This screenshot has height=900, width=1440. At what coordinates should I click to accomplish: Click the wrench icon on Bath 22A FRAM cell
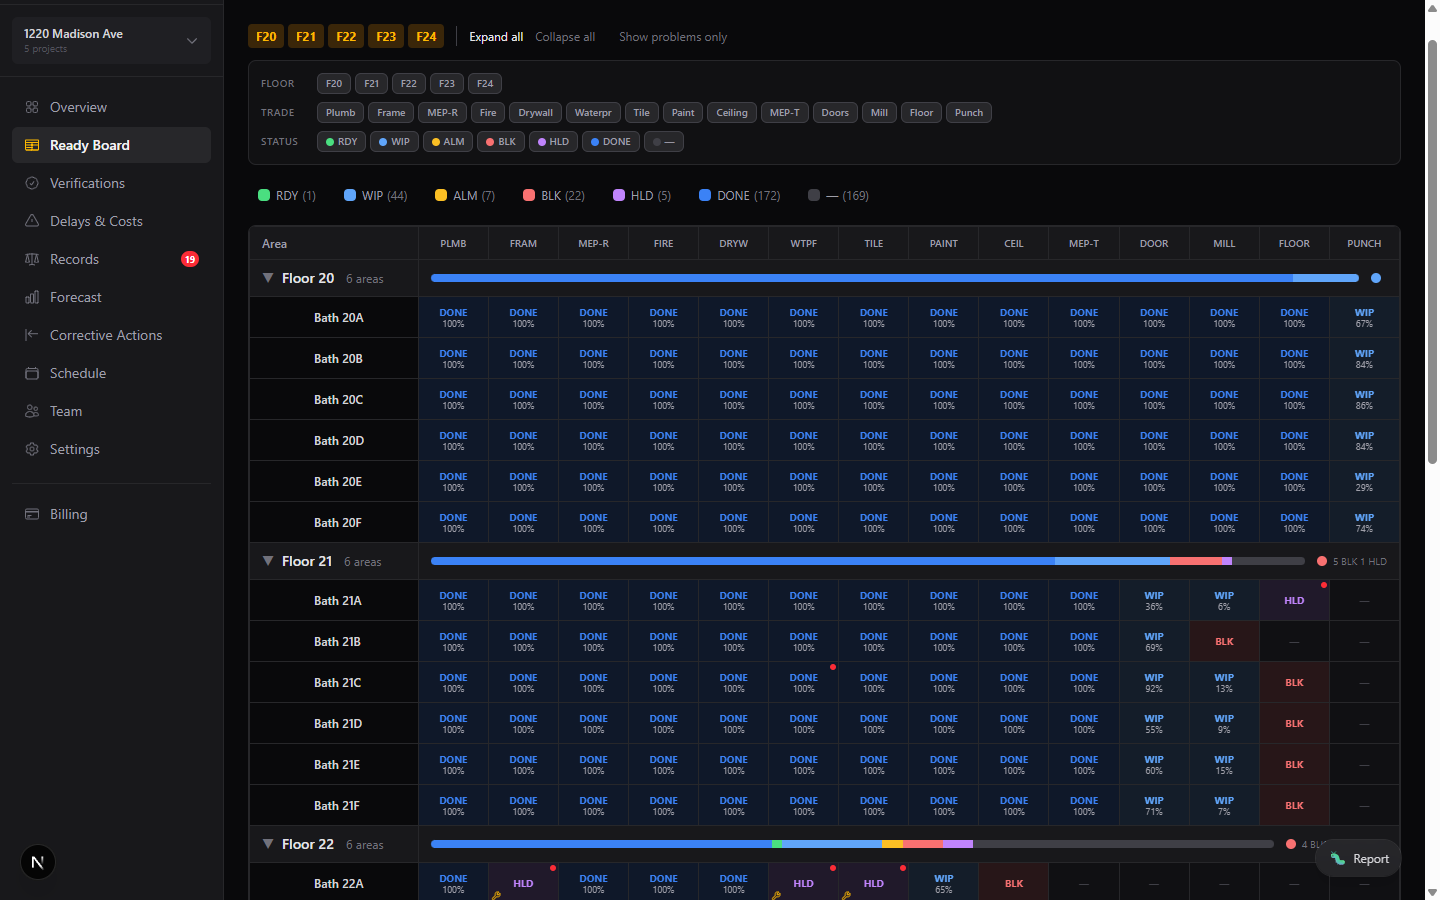pos(496,895)
